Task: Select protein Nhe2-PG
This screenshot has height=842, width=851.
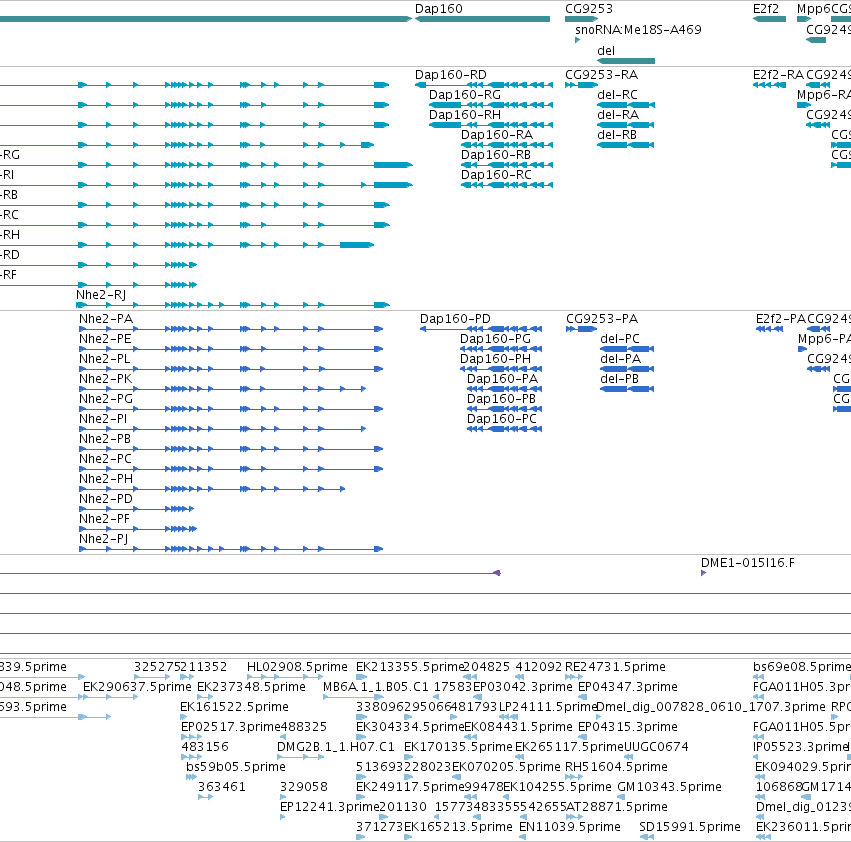Action: 106,399
